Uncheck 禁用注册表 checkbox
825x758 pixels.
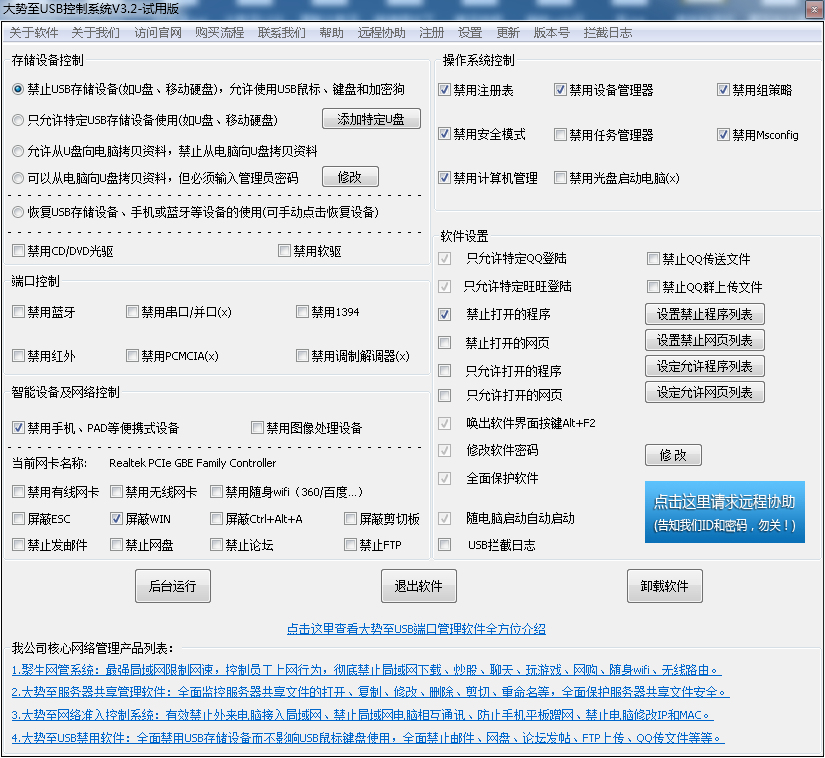click(x=445, y=90)
